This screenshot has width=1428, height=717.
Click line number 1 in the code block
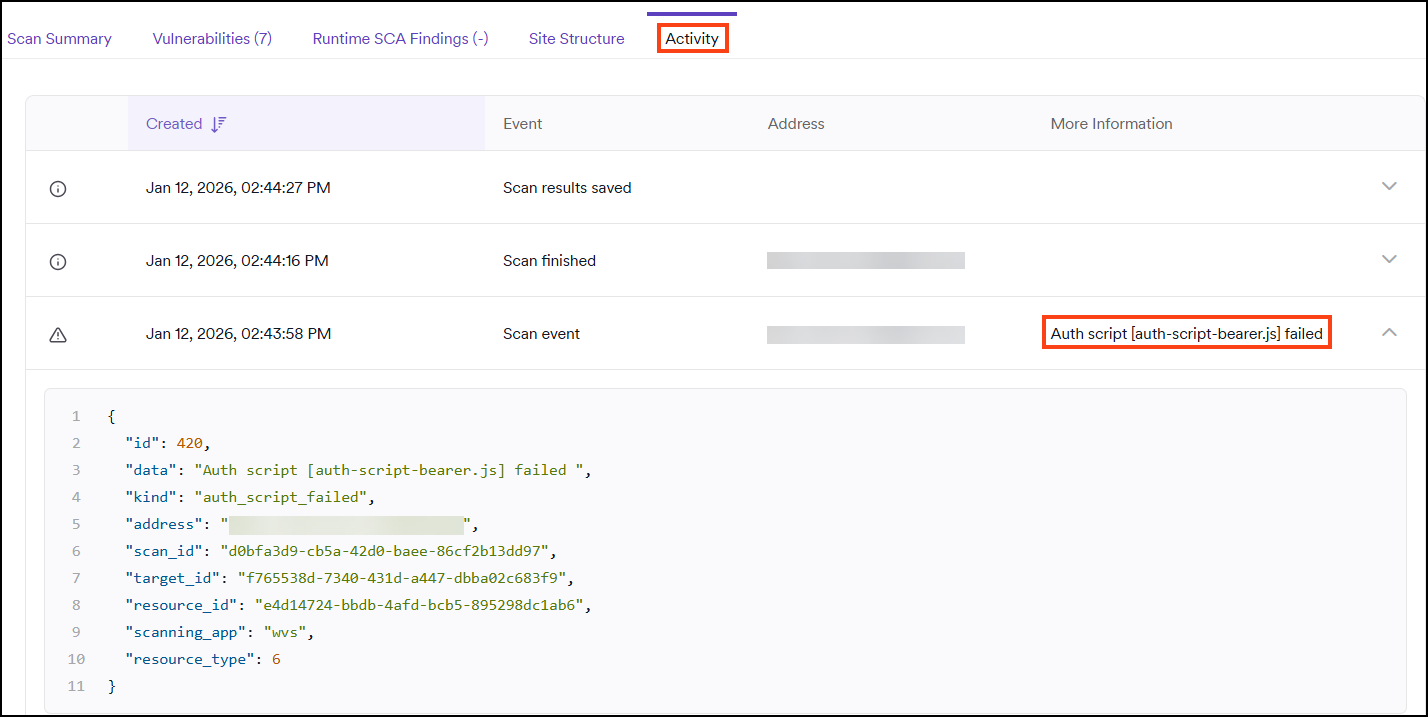pos(76,415)
